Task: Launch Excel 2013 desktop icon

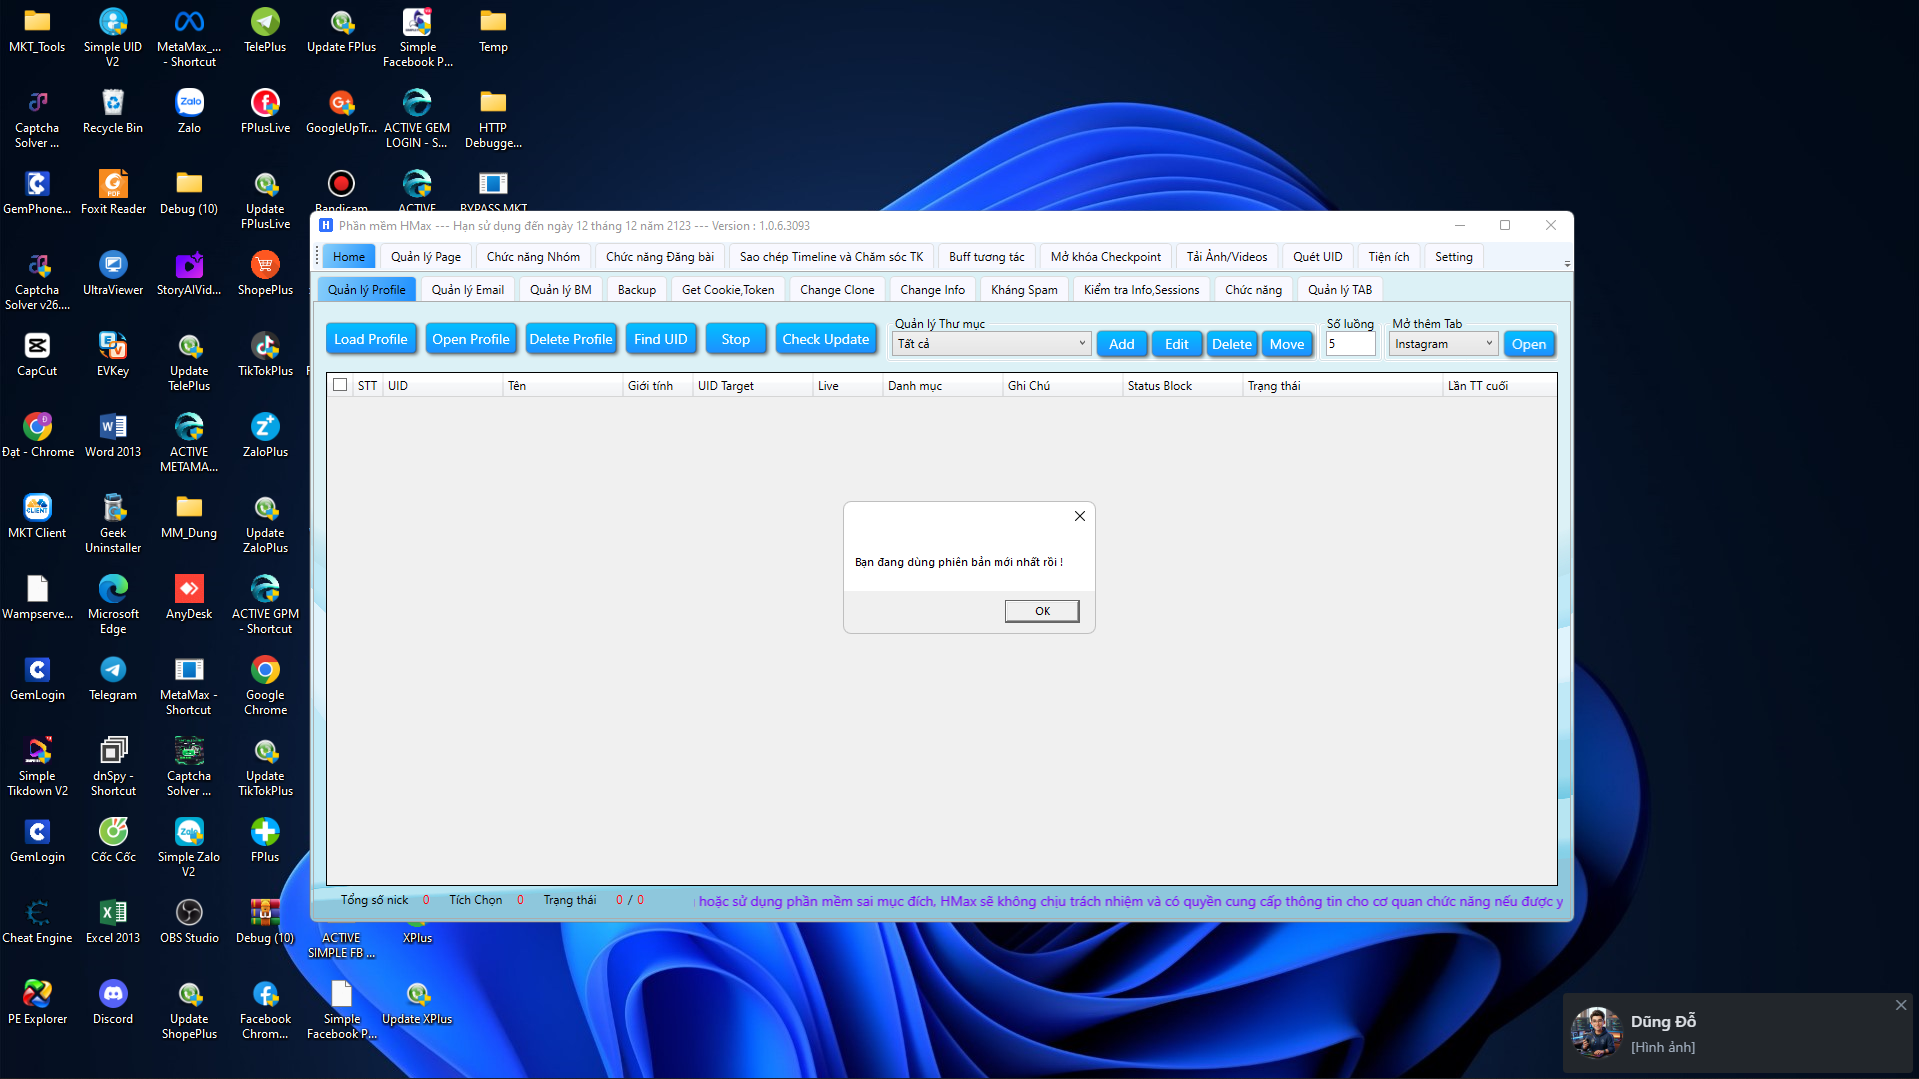Action: [113, 921]
